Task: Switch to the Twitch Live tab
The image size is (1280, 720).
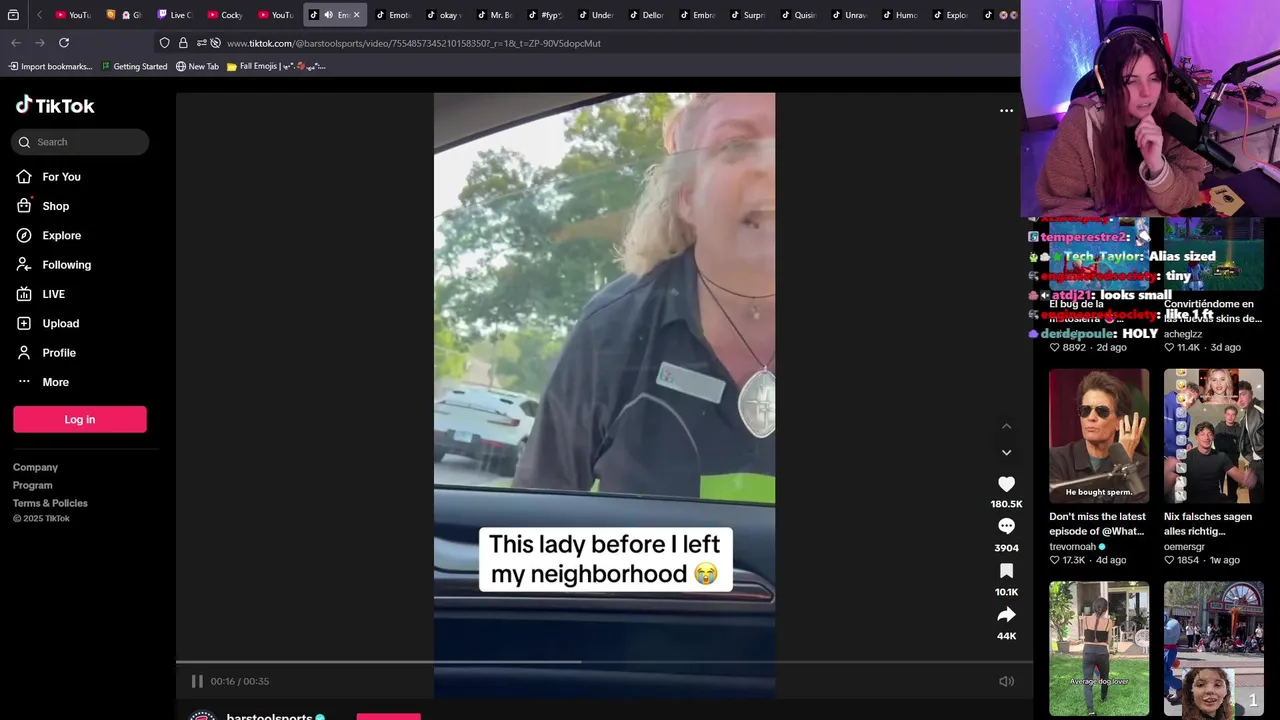Action: coord(175,15)
